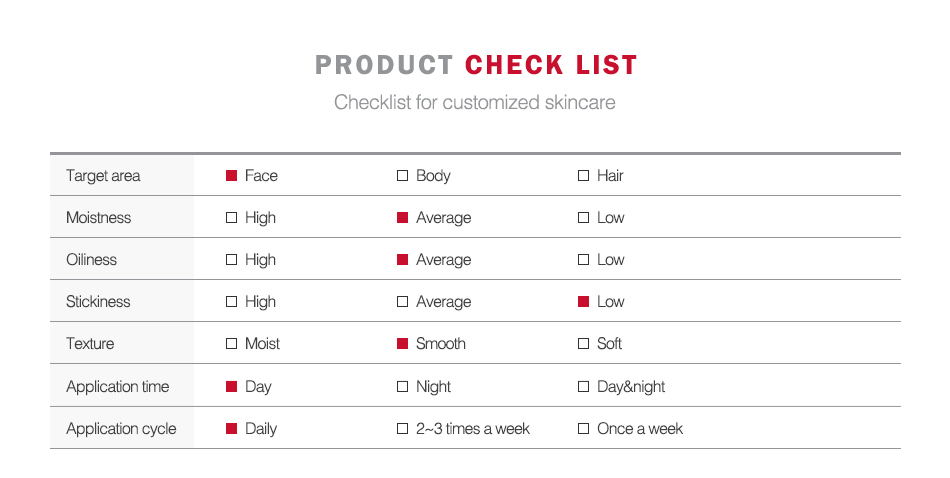
Task: Select High for Oiliness
Action: pos(232,260)
